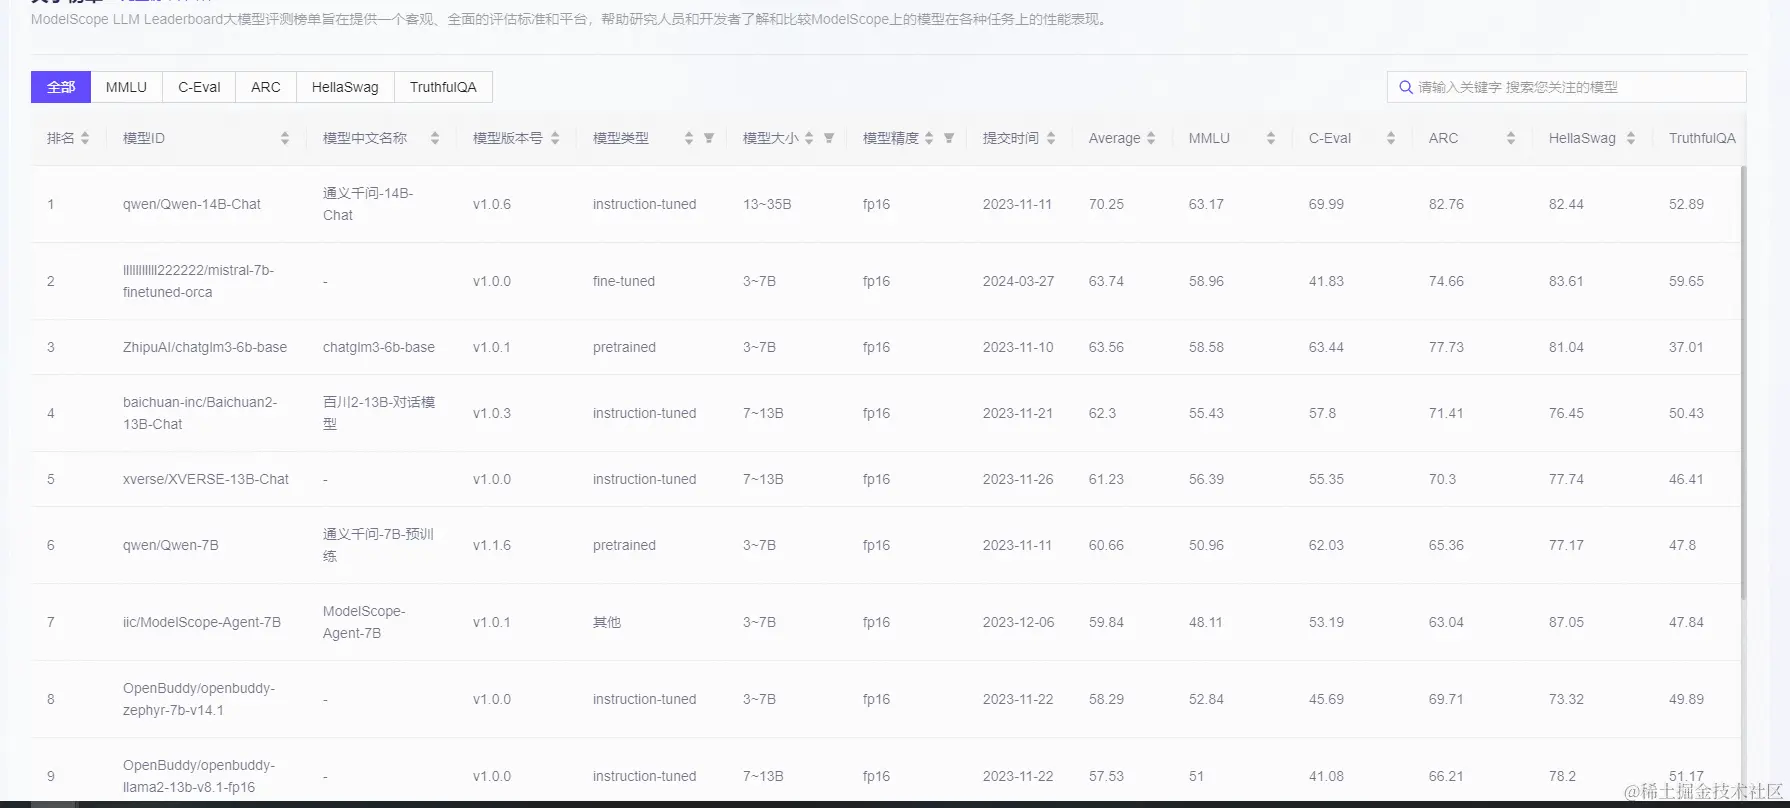This screenshot has height=808, width=1790.
Task: Open baichuan-inc/Baichuan2-13B-Chat model
Action: 200,413
